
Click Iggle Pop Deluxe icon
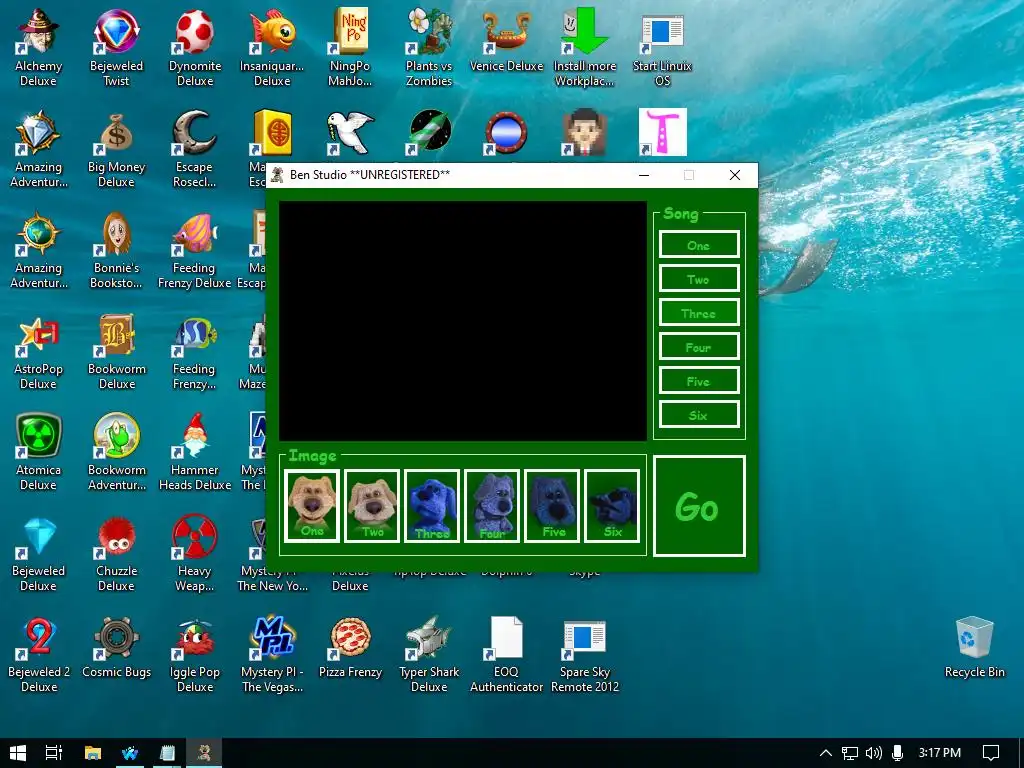195,653
